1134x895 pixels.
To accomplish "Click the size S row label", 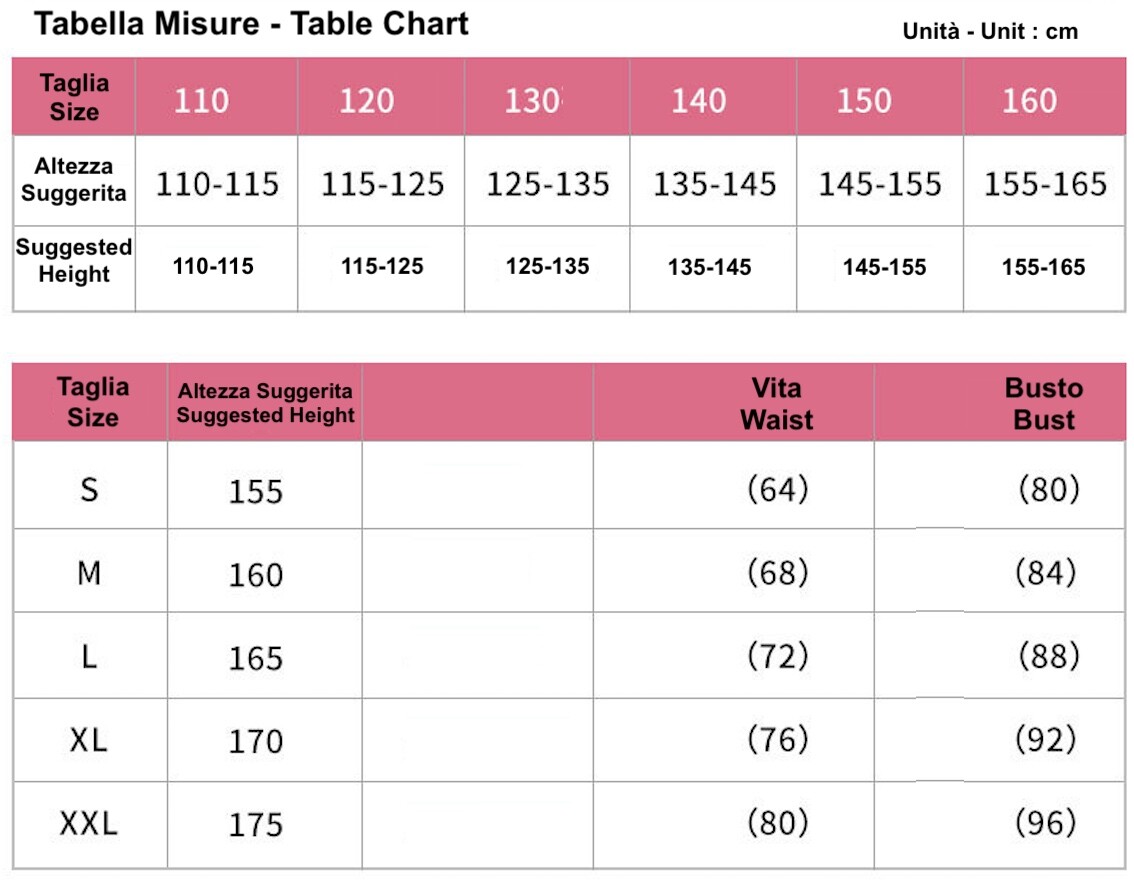I will tap(89, 490).
